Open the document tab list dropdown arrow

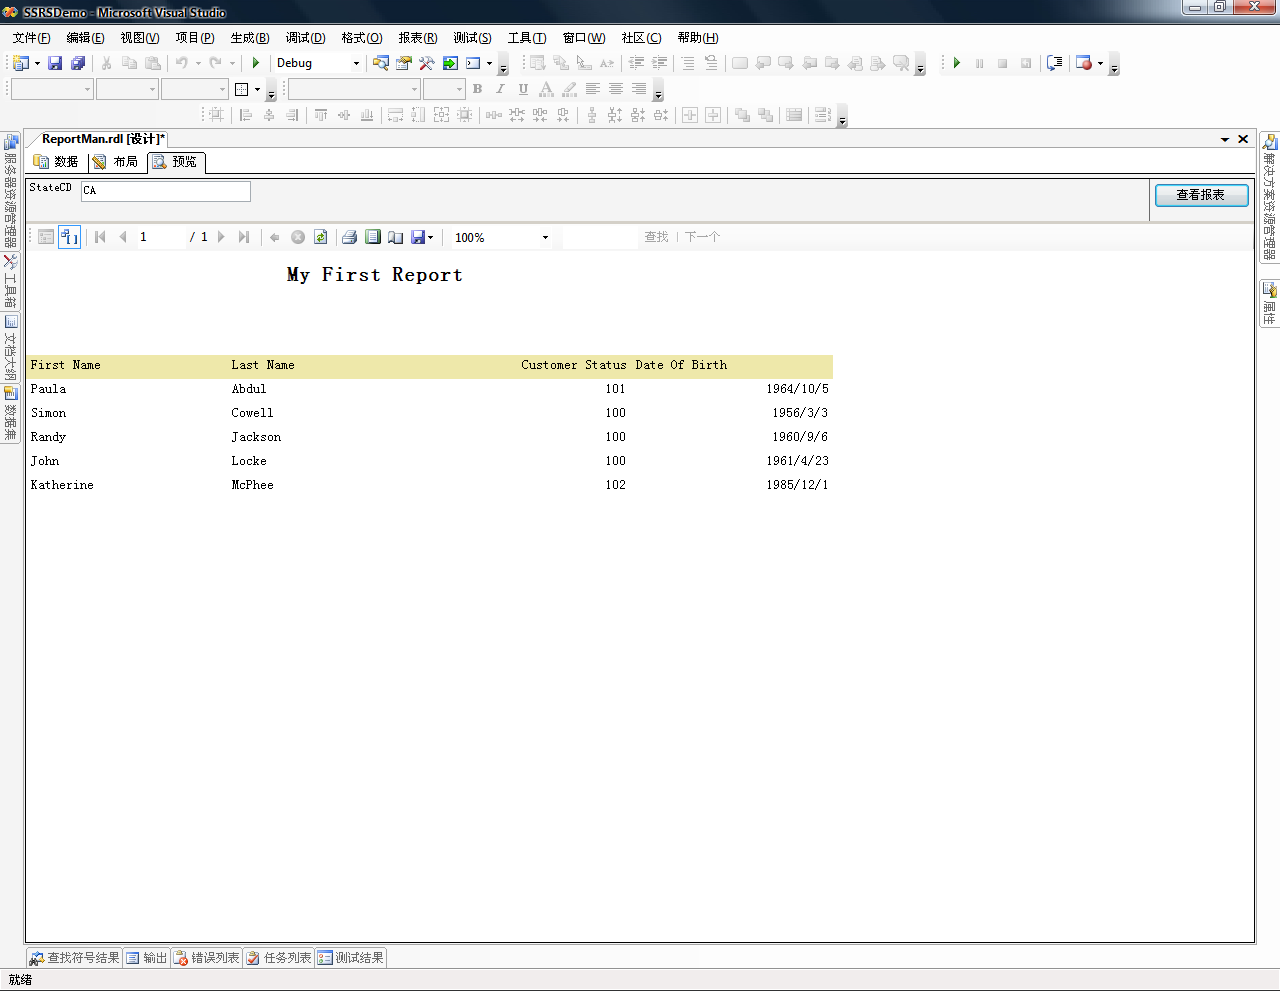click(x=1225, y=139)
